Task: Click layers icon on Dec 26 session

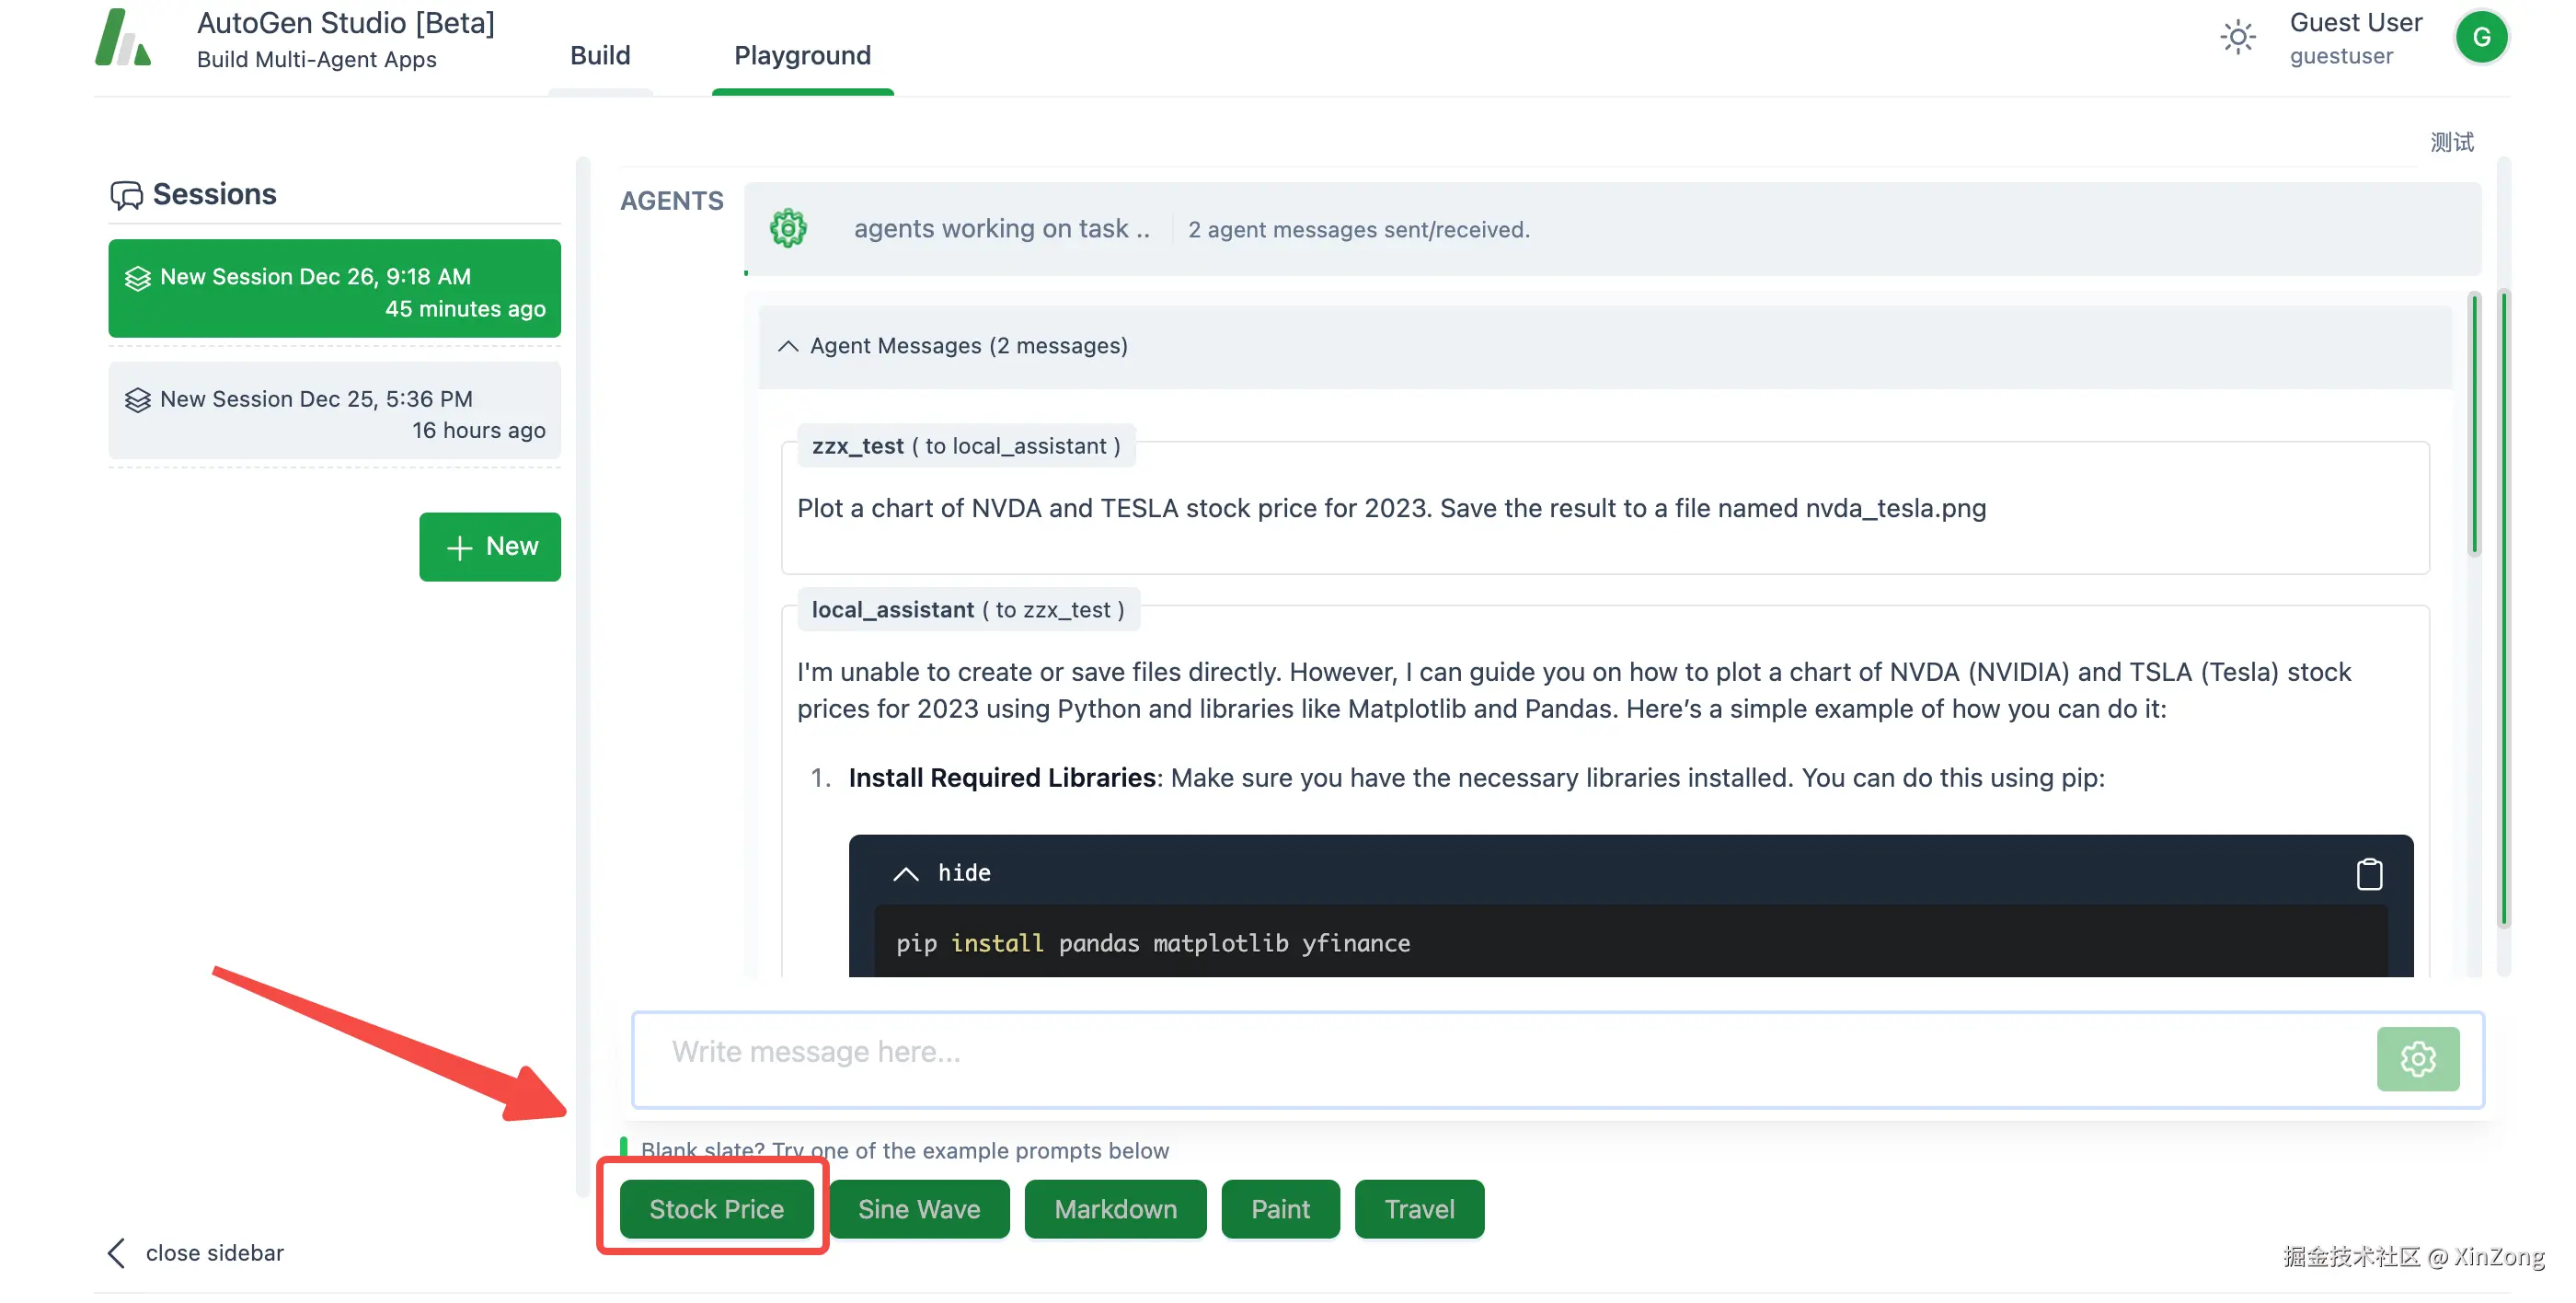Action: pyautogui.click(x=137, y=278)
